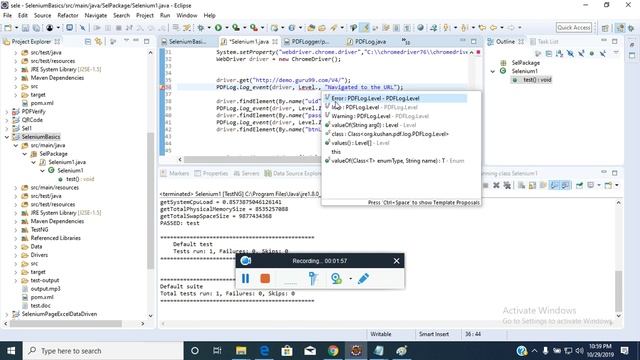Screen dimensions: 640x360
Task: Expand the QRCode project
Action: coord(7,120)
